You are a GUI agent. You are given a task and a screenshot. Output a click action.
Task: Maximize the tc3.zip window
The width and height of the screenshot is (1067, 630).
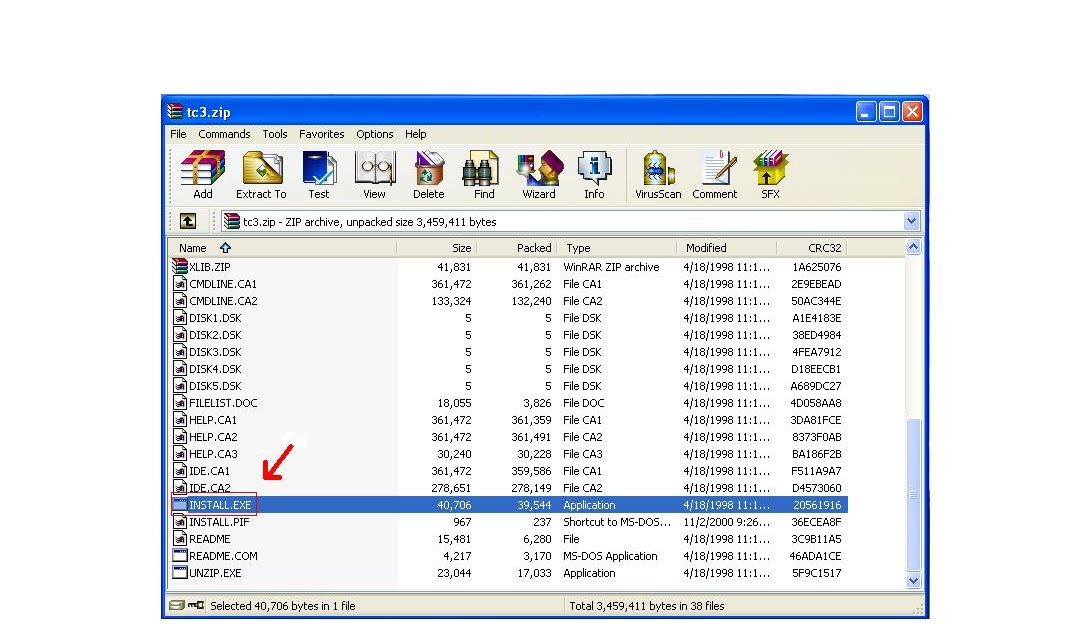889,112
